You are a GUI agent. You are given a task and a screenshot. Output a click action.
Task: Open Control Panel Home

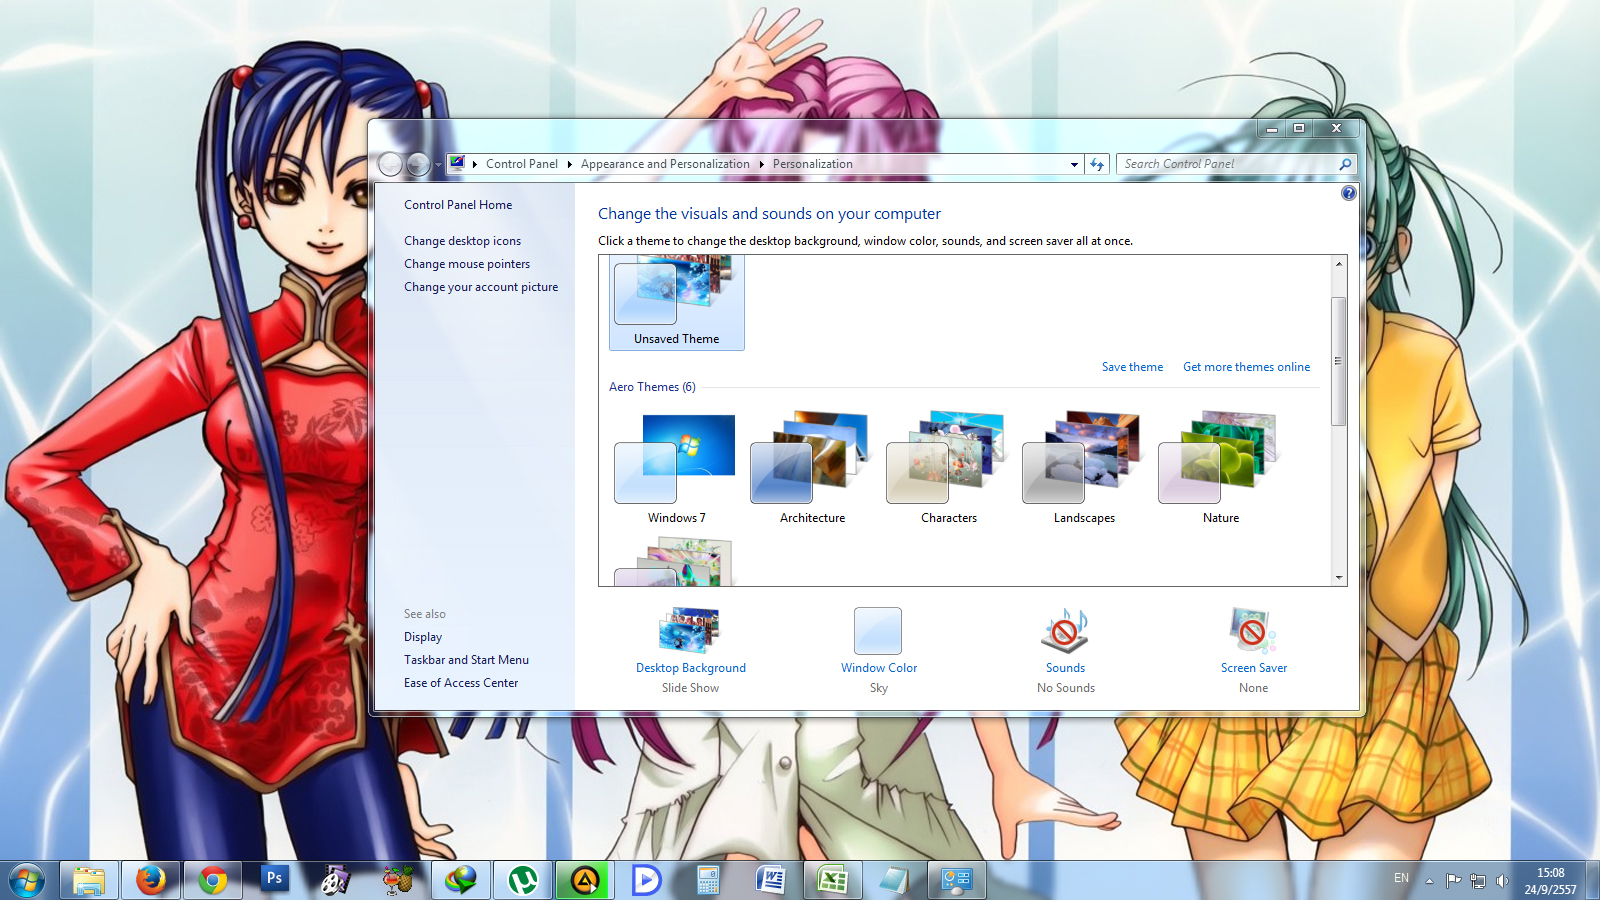pos(458,205)
